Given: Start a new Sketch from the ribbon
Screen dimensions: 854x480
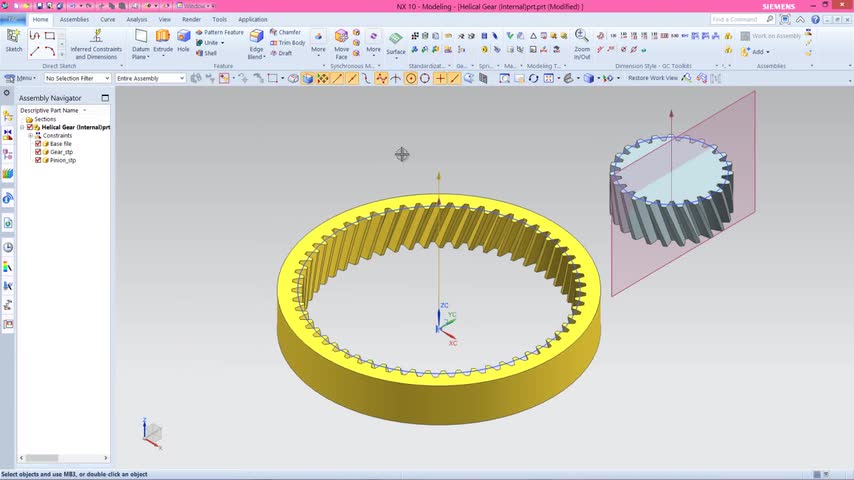Looking at the screenshot, I should tap(13, 40).
